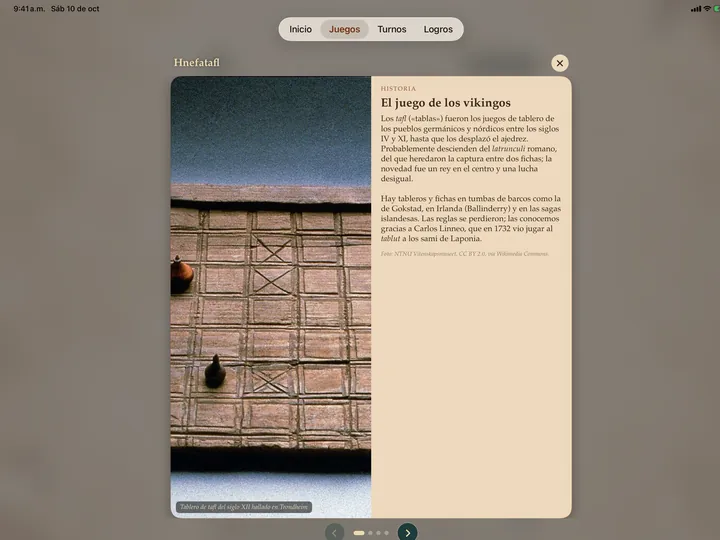Tap the 'El juego de los vikingos' heading
This screenshot has width=720, height=540.
[445, 103]
